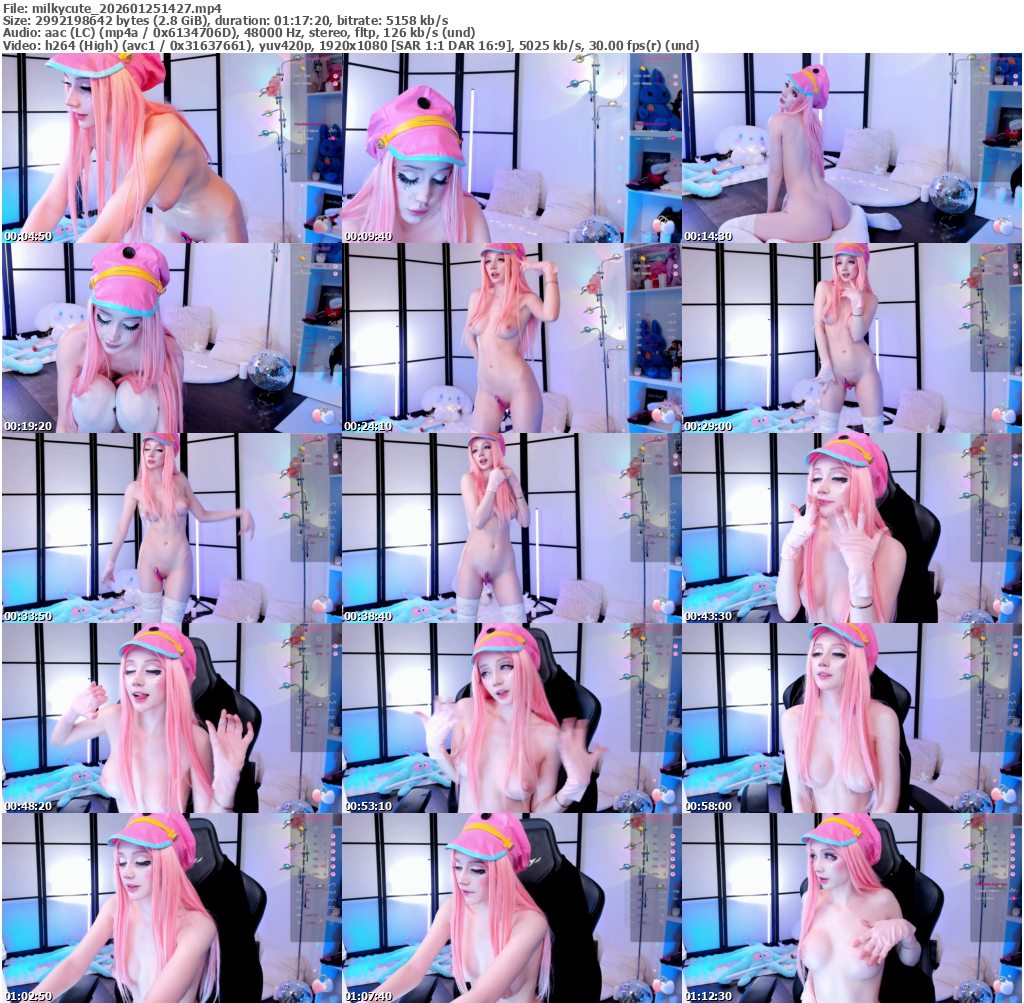Click the frame stamped 00:53:10
This screenshot has height=1003, width=1024.
pos(512,718)
